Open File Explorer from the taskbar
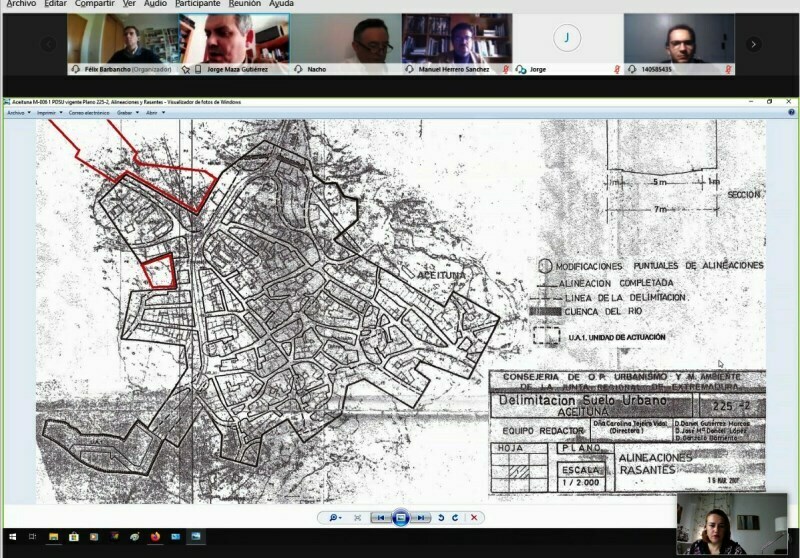This screenshot has width=800, height=558. tap(53, 537)
